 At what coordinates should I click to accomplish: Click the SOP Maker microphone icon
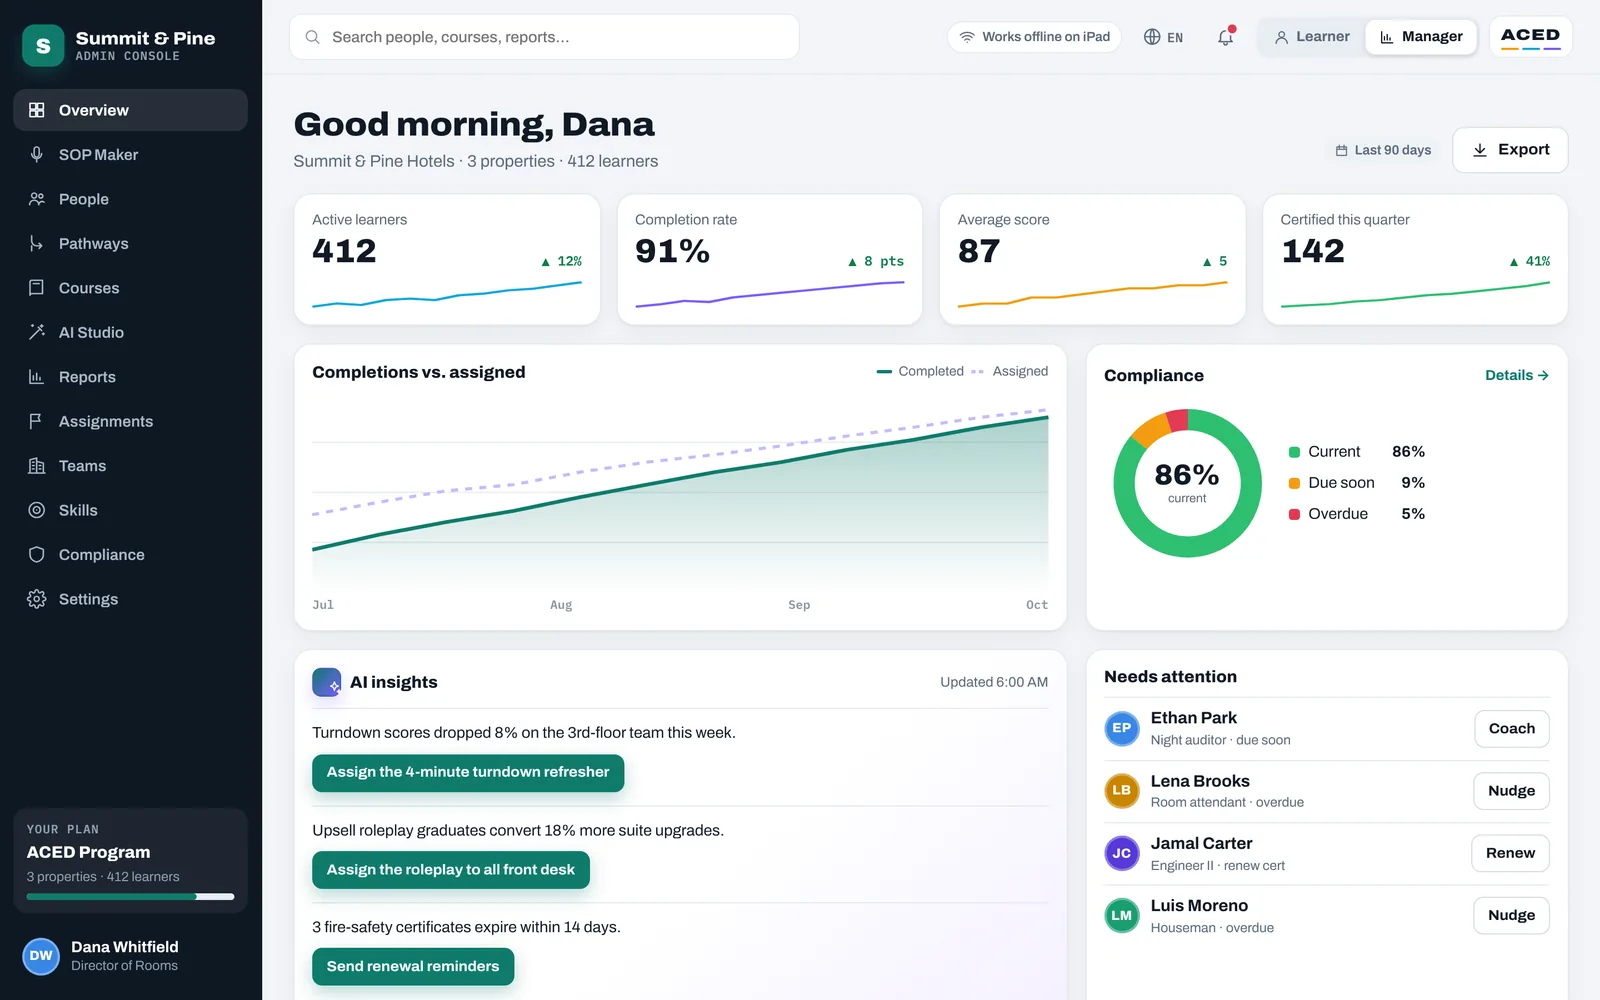[x=37, y=155]
